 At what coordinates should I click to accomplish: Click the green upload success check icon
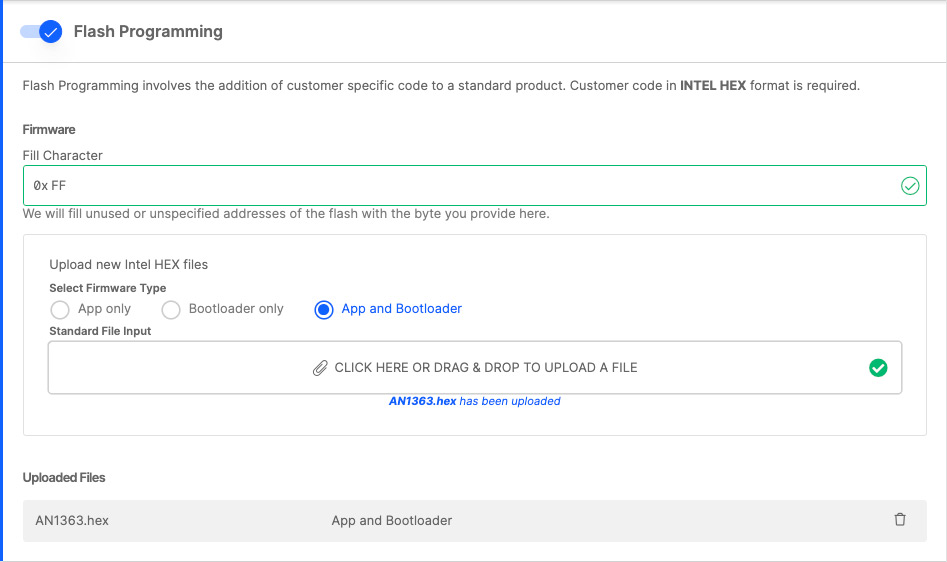(x=878, y=368)
